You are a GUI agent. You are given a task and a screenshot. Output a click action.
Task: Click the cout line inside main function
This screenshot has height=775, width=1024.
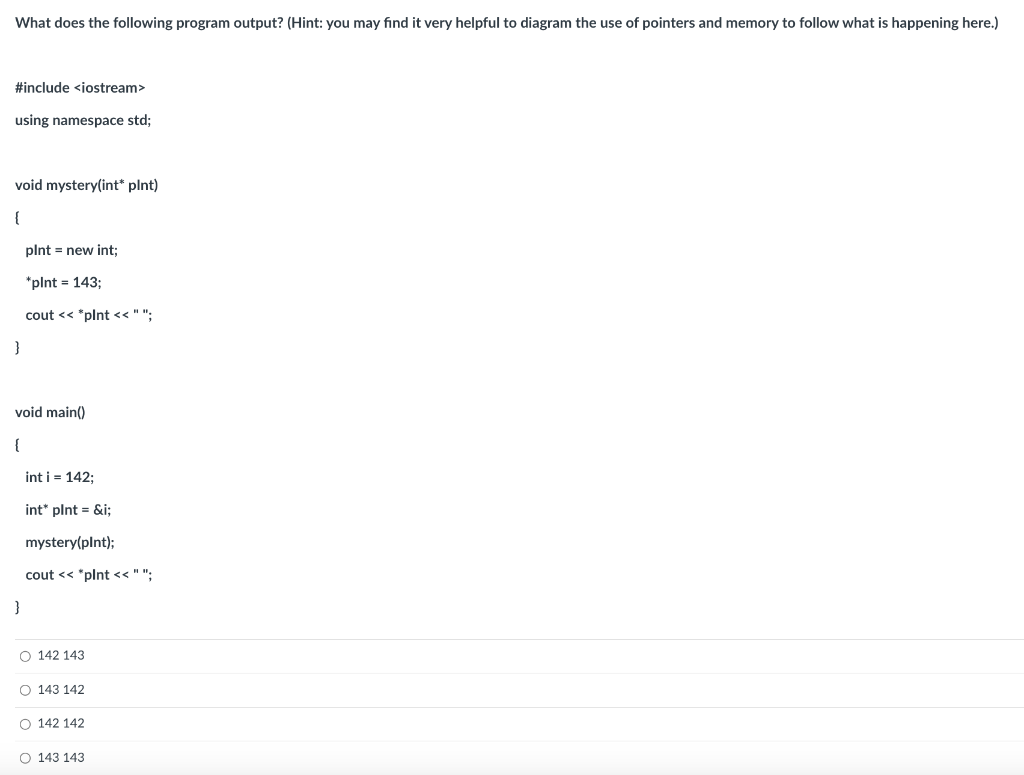(x=88, y=574)
